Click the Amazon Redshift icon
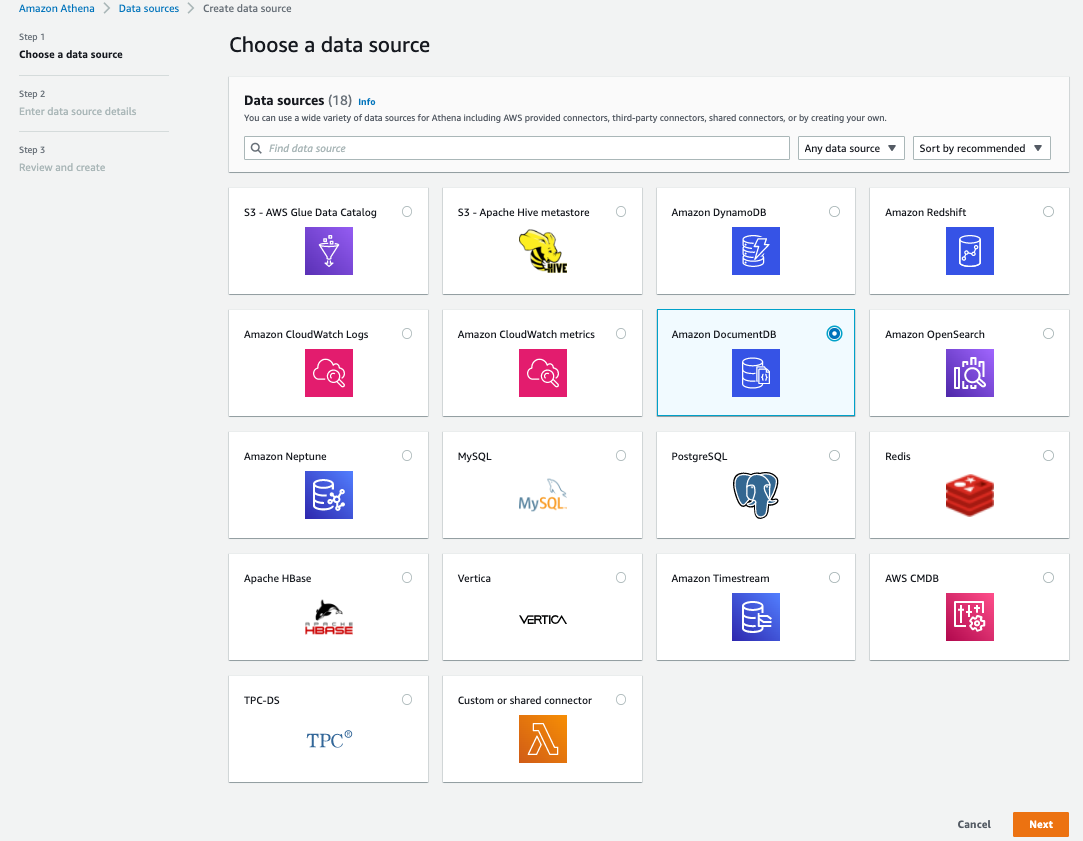Viewport: 1083px width, 841px height. coord(970,251)
